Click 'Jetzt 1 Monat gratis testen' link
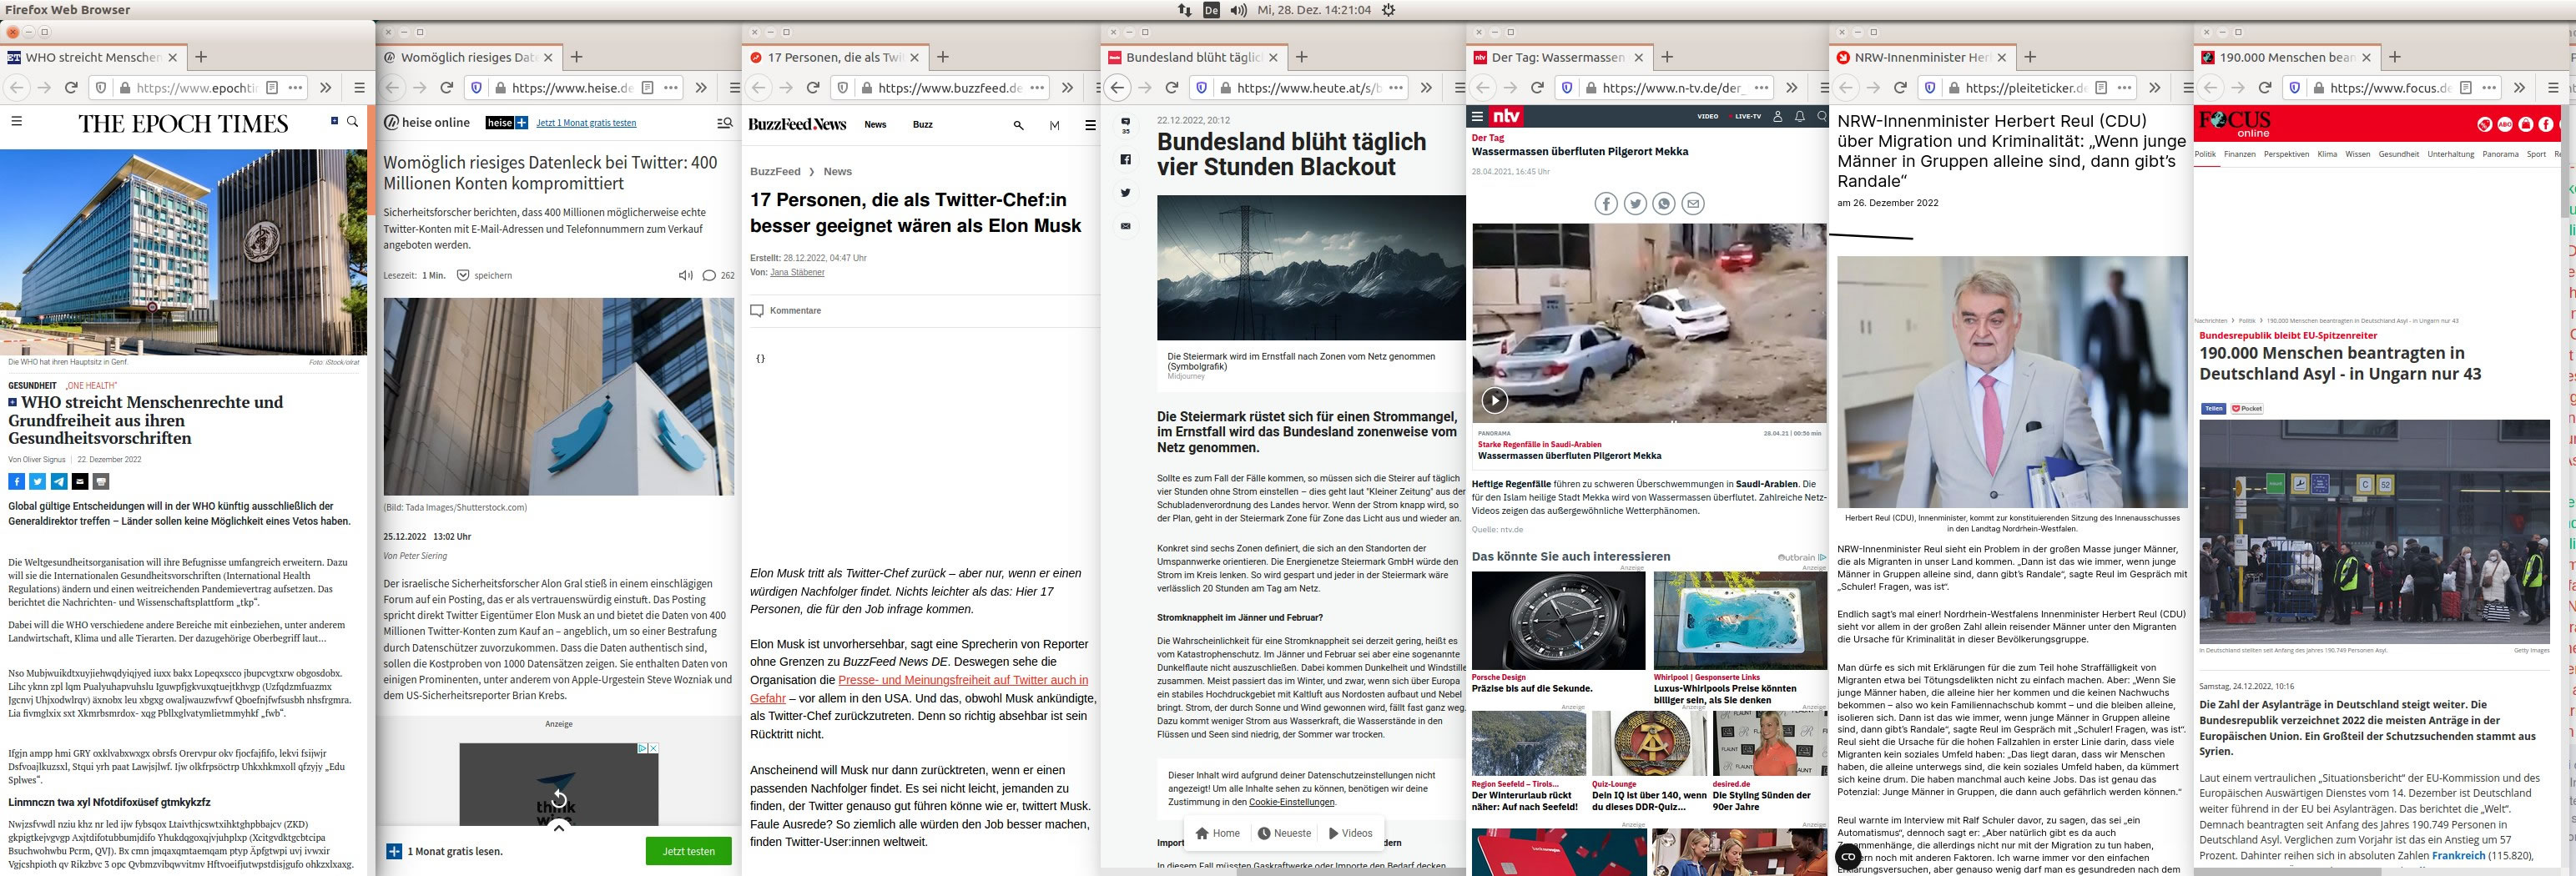The image size is (2576, 876). 586,123
